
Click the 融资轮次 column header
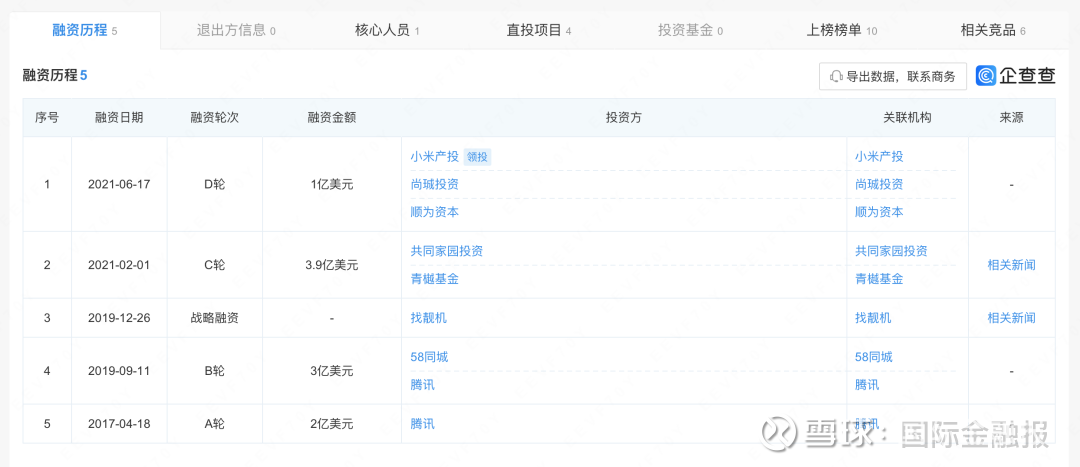point(214,117)
